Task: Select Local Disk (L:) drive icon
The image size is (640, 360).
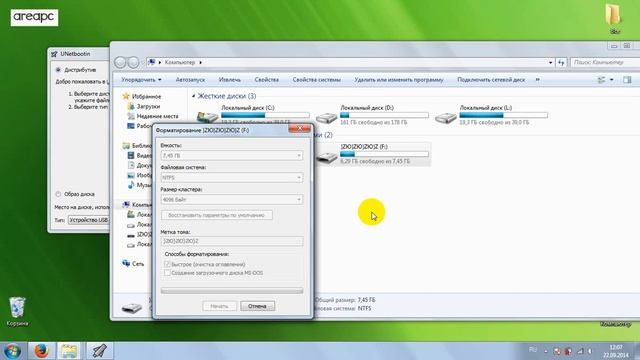Action: [445, 118]
